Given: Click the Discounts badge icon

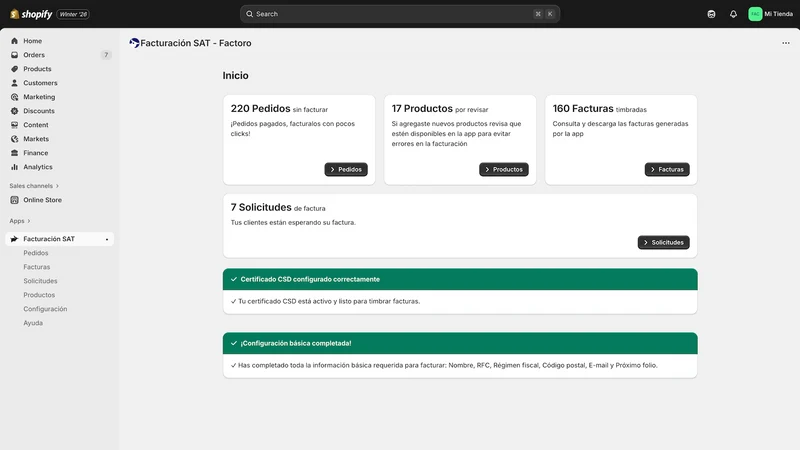Looking at the screenshot, I should pos(14,111).
